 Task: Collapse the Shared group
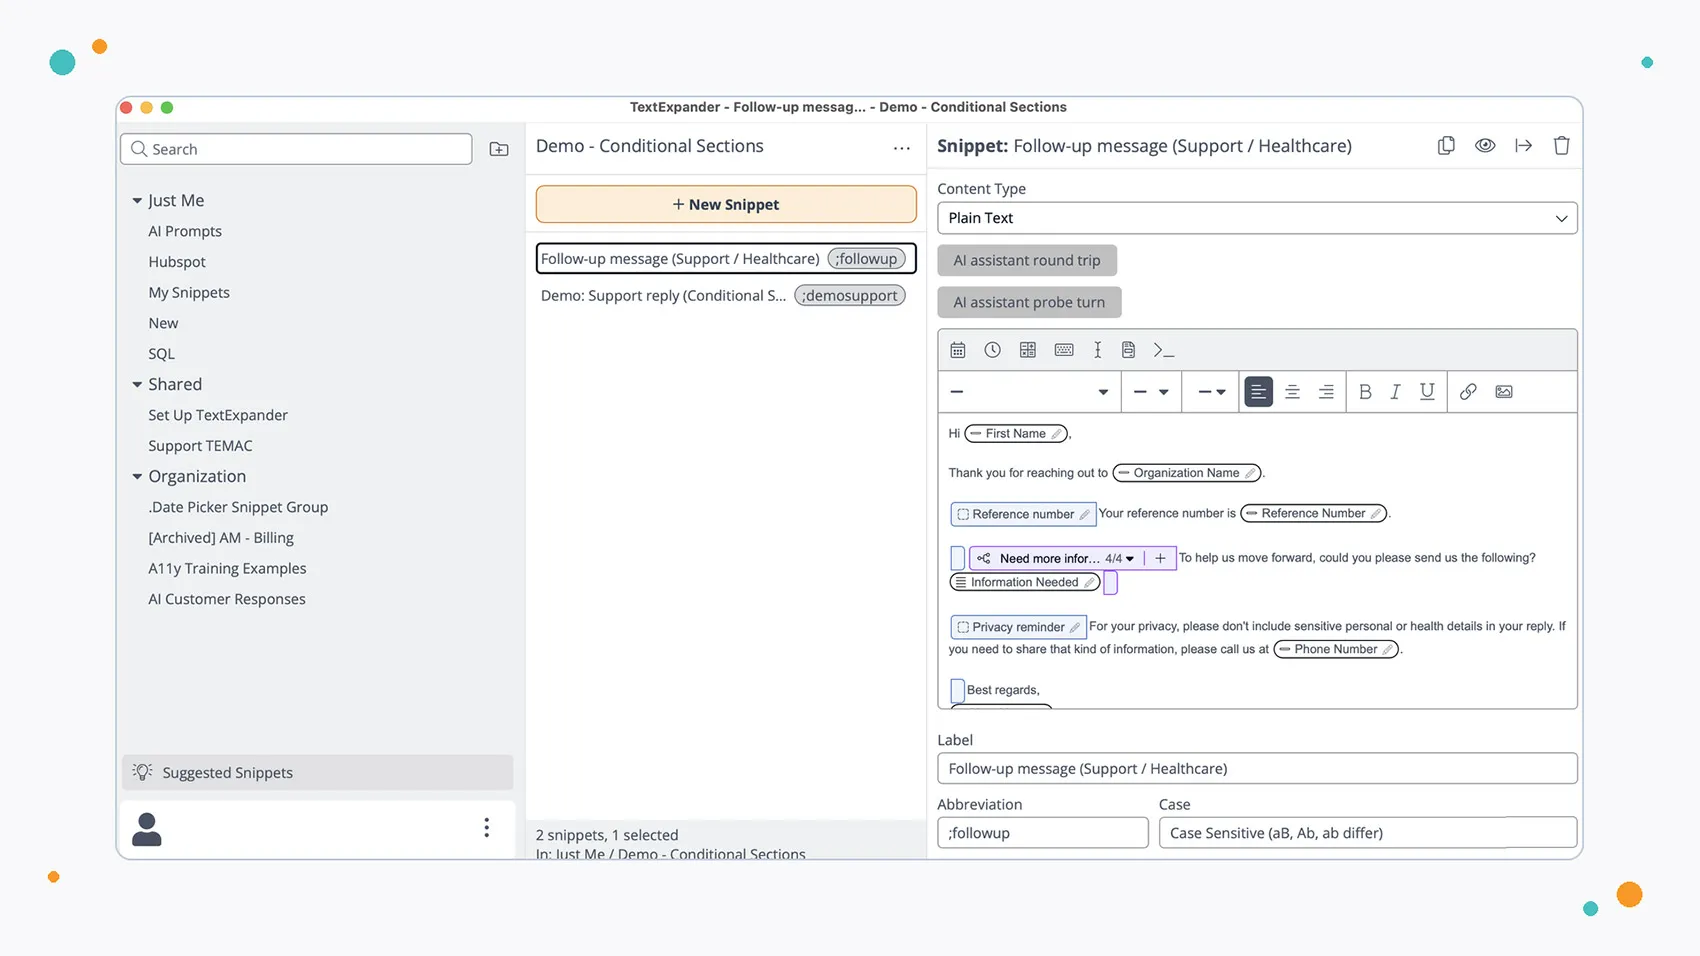[137, 385]
